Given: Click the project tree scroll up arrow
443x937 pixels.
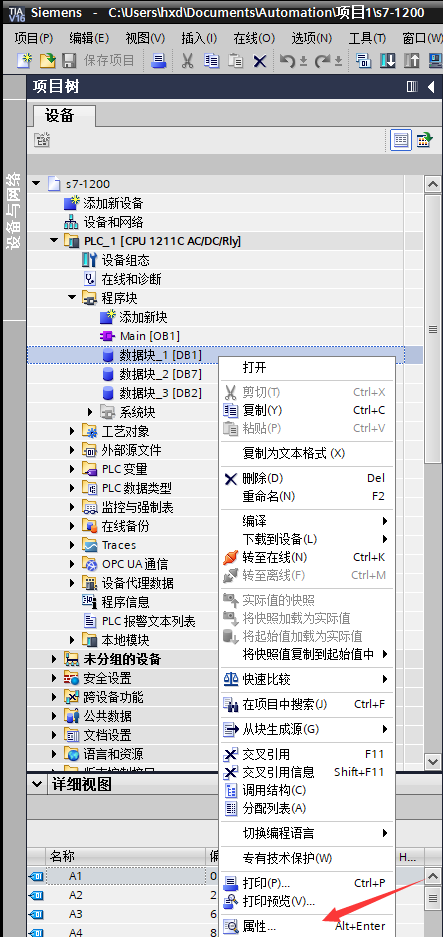Looking at the screenshot, I should coord(433,184).
